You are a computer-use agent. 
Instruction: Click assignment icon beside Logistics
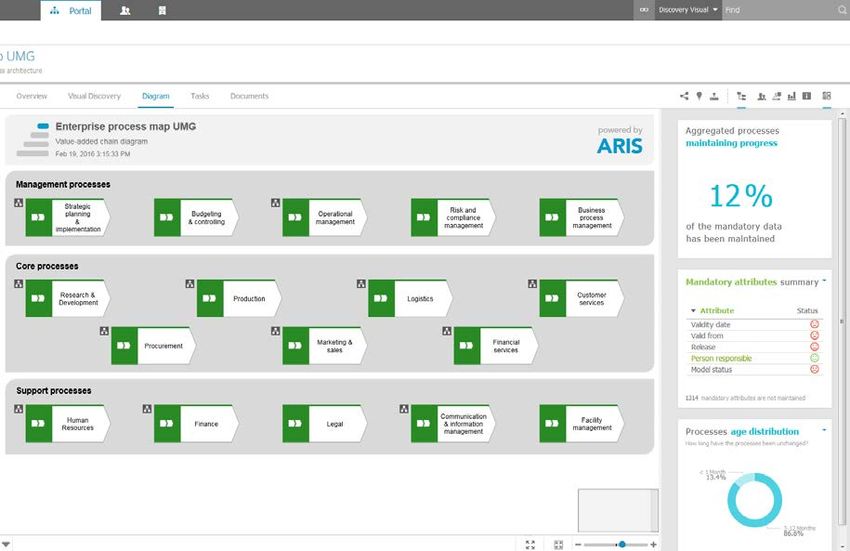pos(361,284)
